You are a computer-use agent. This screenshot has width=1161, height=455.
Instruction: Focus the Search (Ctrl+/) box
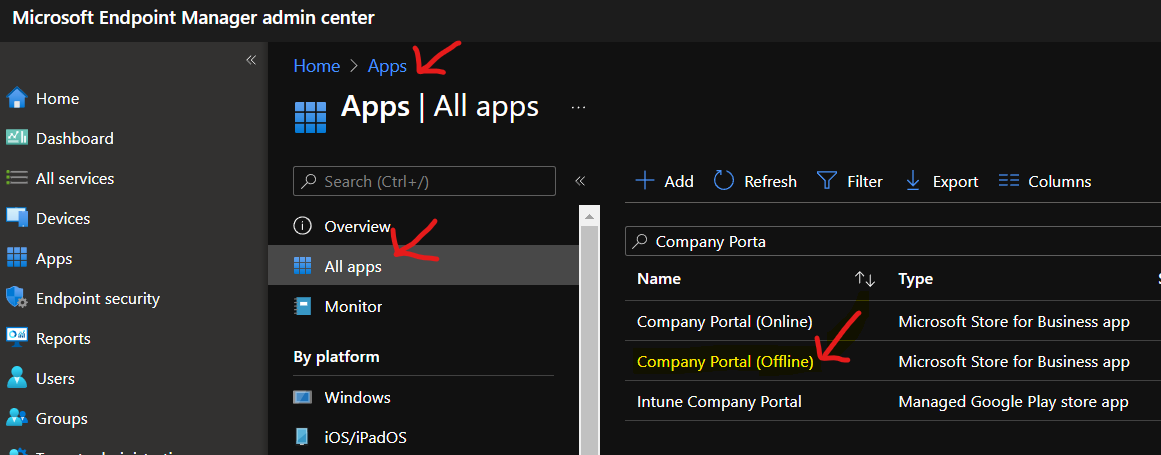point(424,181)
